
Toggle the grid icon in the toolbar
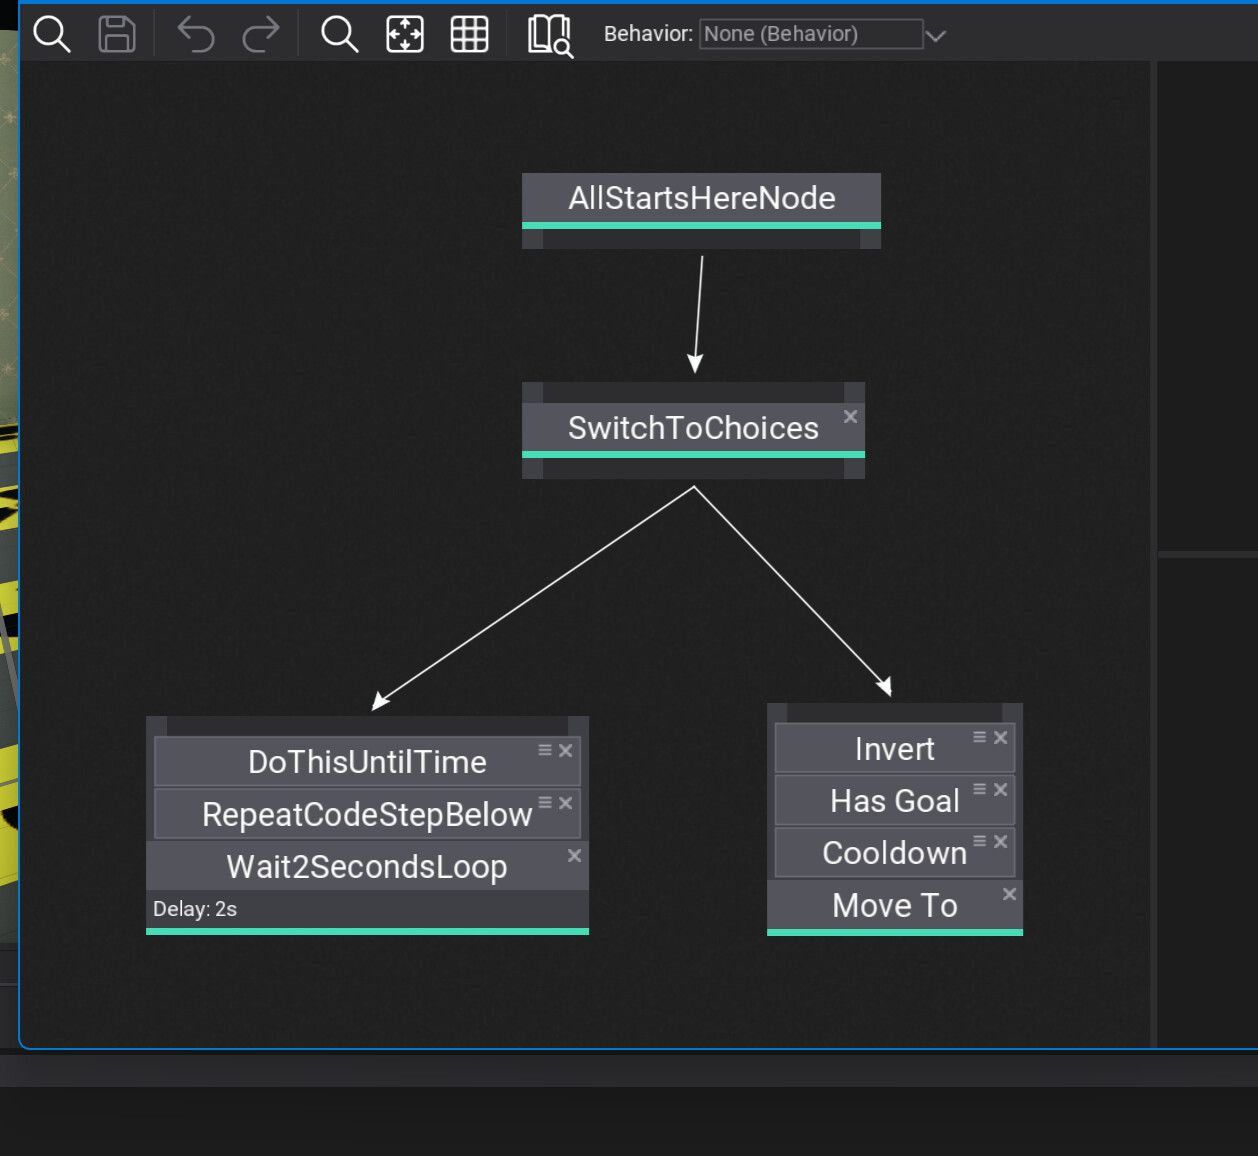point(469,34)
